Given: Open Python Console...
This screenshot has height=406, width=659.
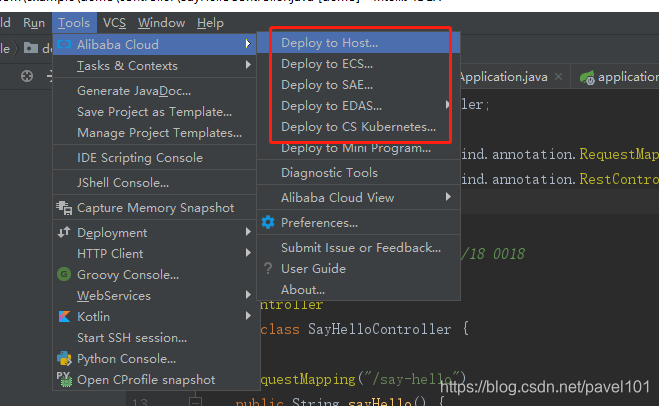Looking at the screenshot, I should point(155,359).
